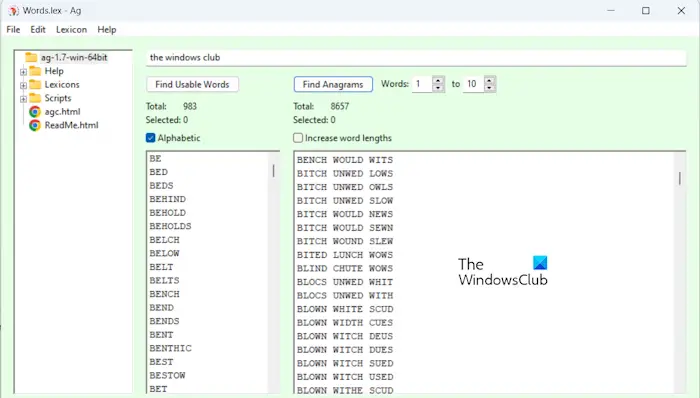This screenshot has height=398, width=700.
Task: Select the word BEST in list
Action: point(161,362)
